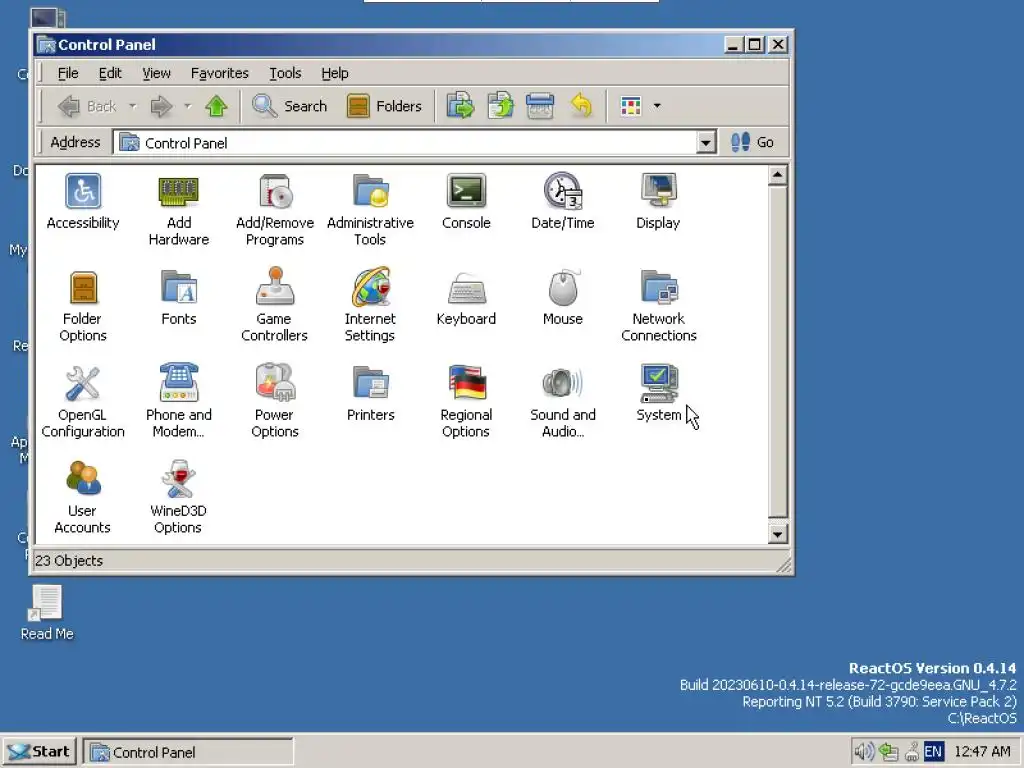Click the taskbar clock
This screenshot has height=768, width=1024.
point(982,752)
